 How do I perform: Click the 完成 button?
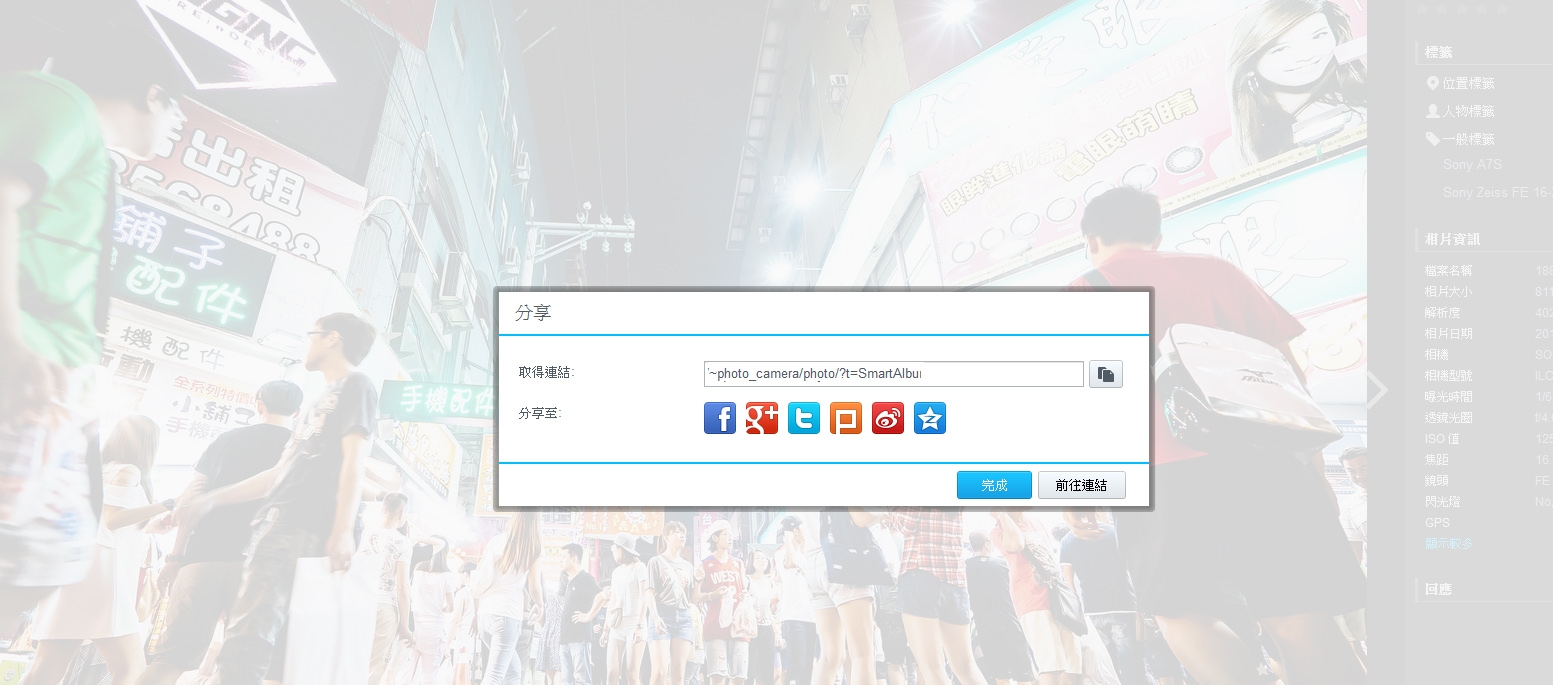(x=994, y=485)
